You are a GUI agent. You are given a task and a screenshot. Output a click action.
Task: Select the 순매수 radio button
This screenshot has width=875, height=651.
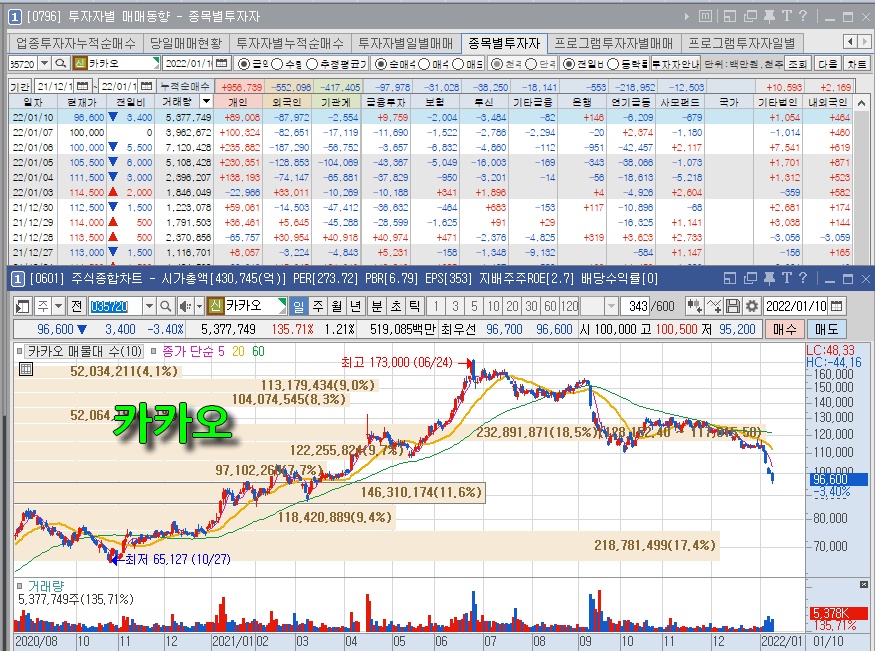coord(381,64)
